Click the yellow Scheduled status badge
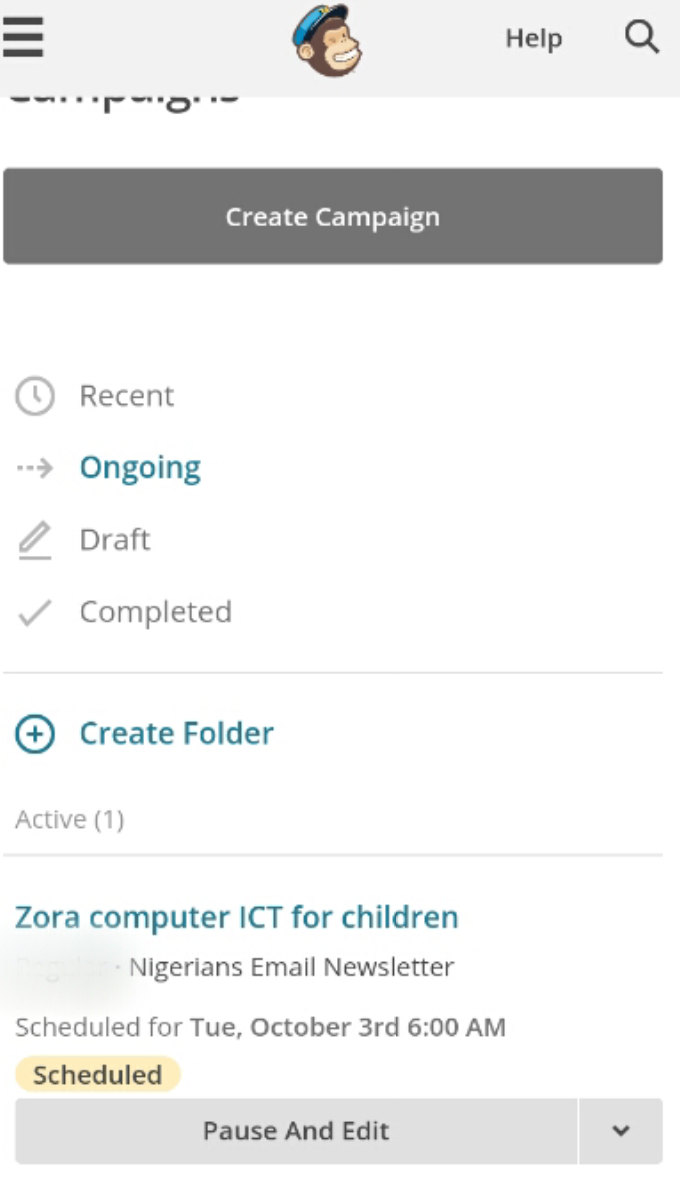Screen dimensions: 680x1202 97,1075
